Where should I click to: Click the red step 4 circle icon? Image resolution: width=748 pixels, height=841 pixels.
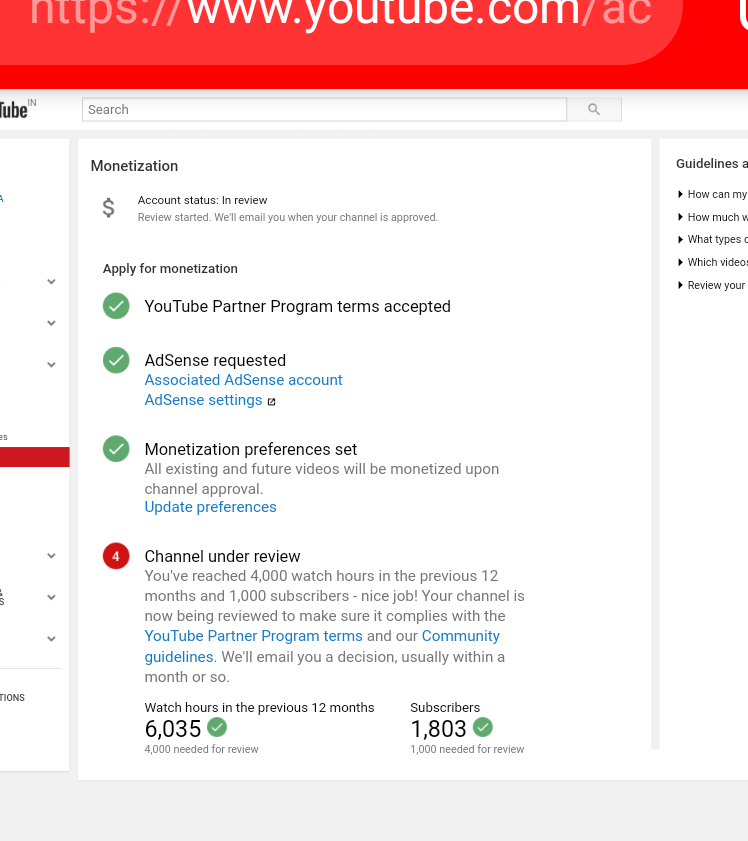[x=116, y=556]
